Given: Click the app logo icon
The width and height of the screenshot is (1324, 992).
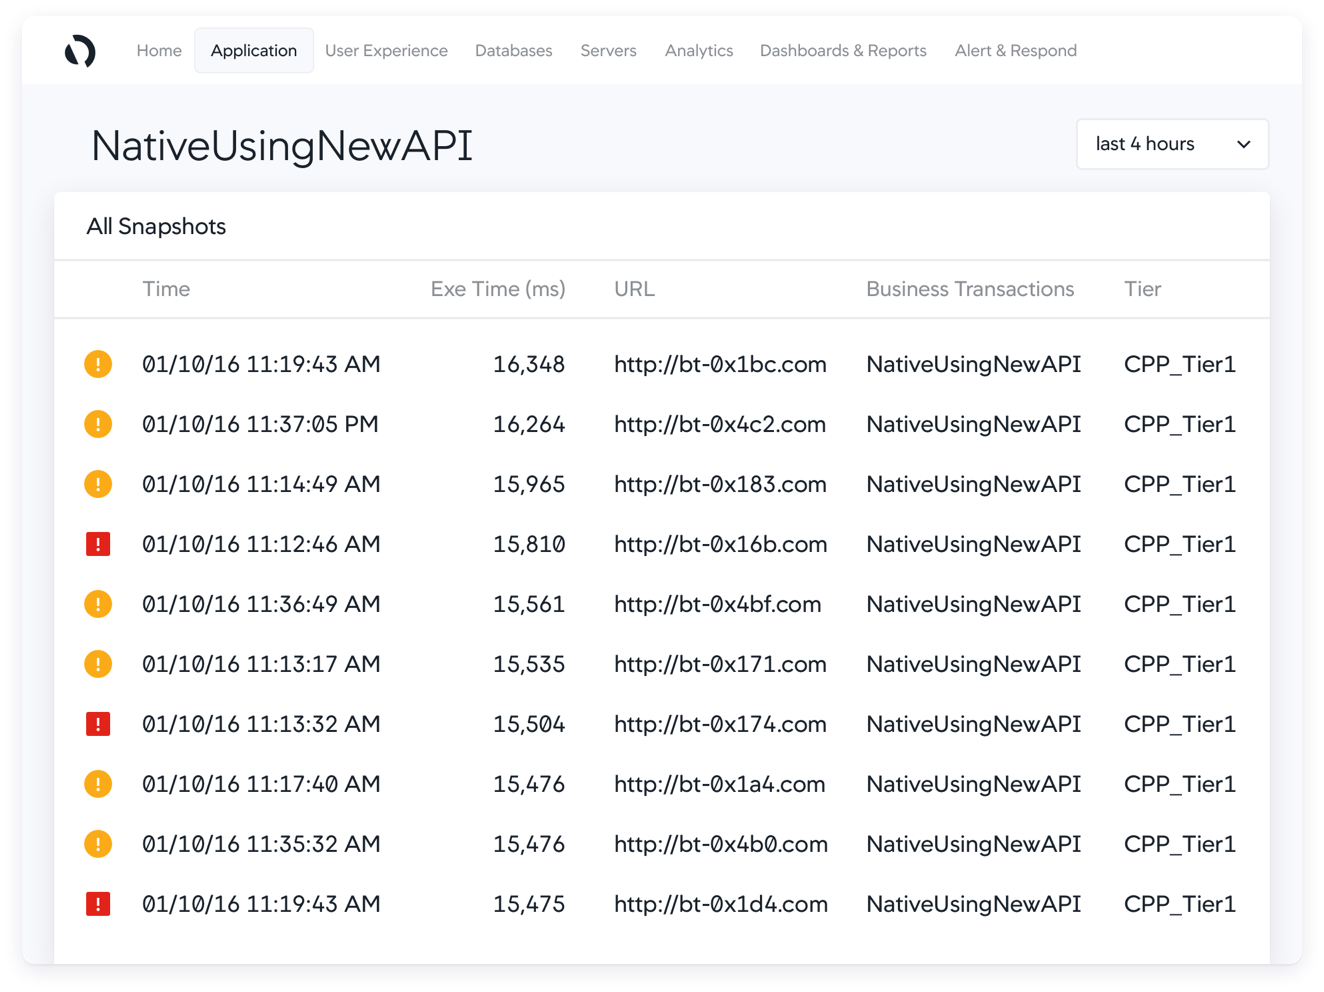Looking at the screenshot, I should tap(80, 51).
